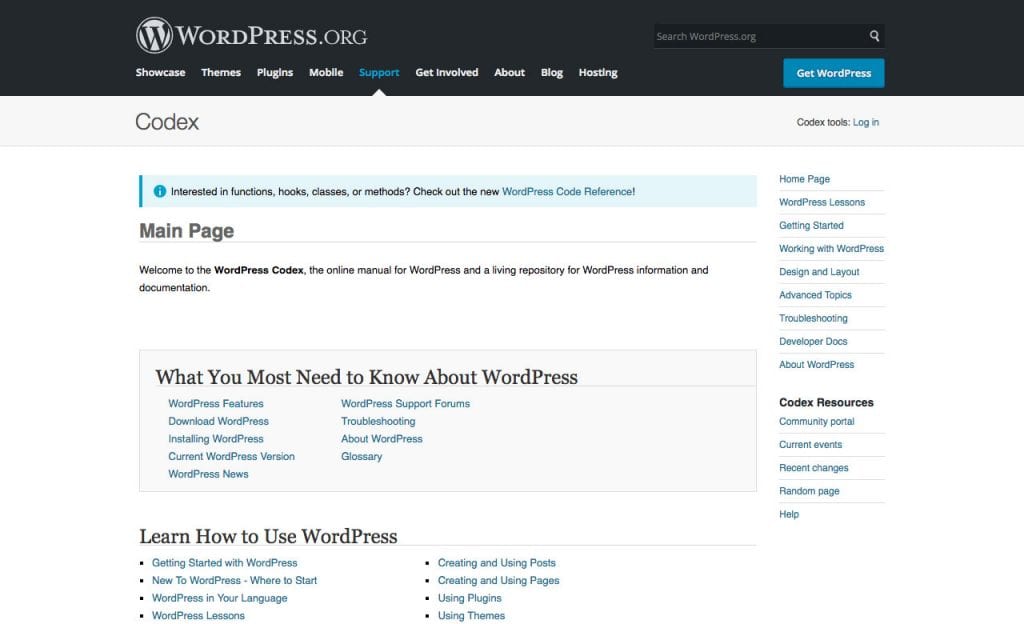Viewport: 1024px width, 624px height.
Task: Open WordPress News link
Action: pos(208,474)
